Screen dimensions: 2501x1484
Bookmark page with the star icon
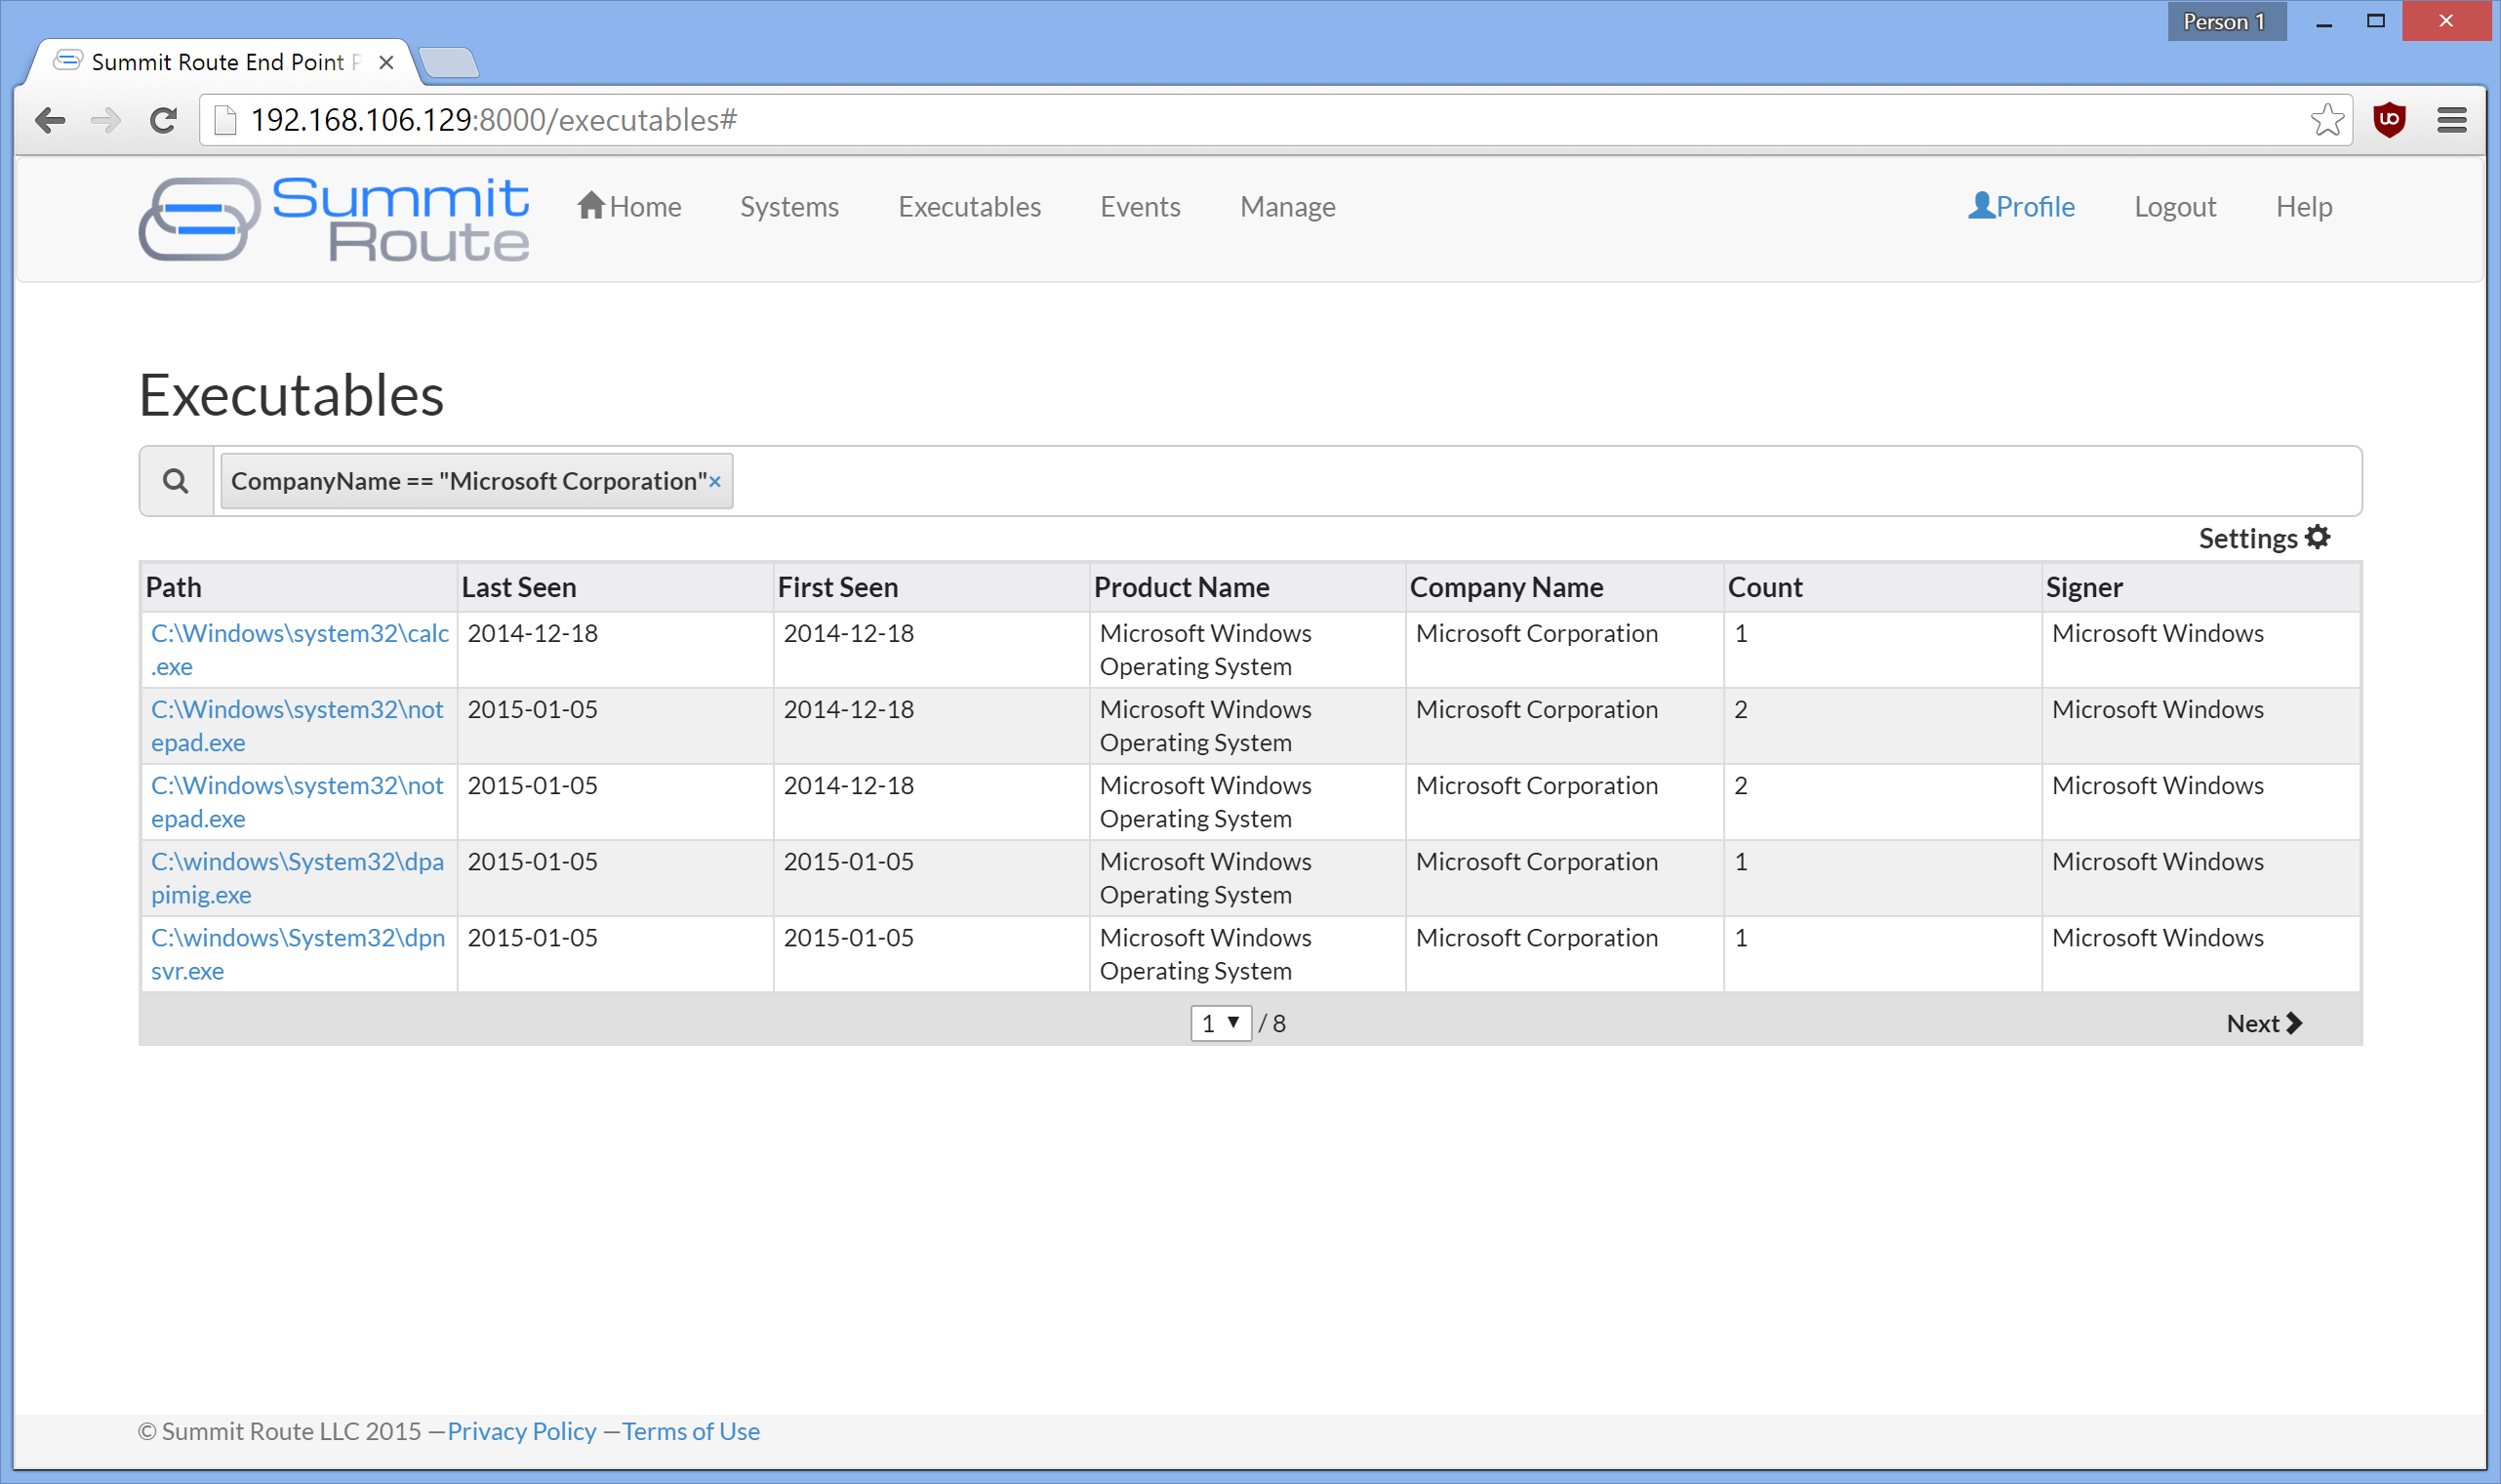pyautogui.click(x=2327, y=120)
